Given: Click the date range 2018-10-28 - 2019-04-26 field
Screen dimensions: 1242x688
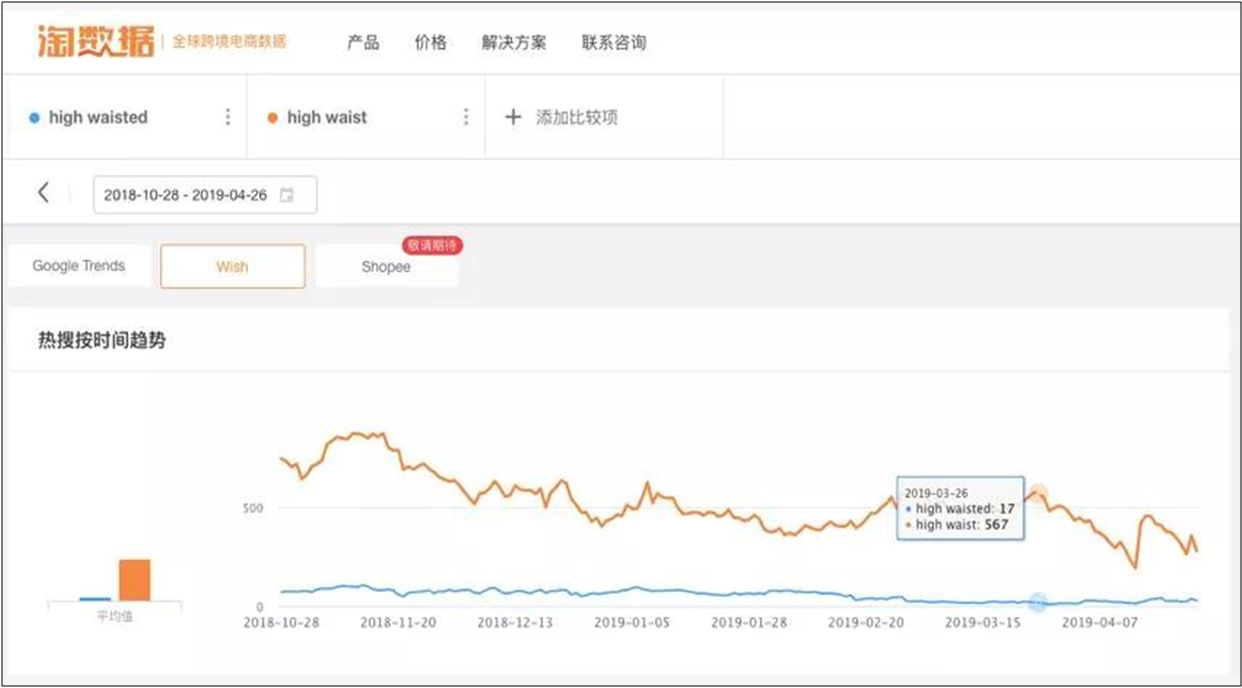Looking at the screenshot, I should point(186,195).
